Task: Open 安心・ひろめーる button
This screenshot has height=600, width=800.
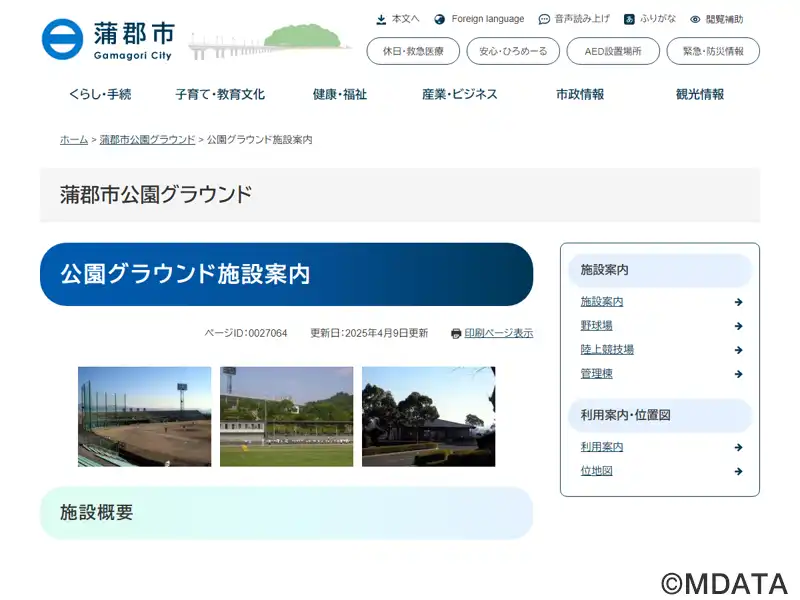Action: point(513,51)
